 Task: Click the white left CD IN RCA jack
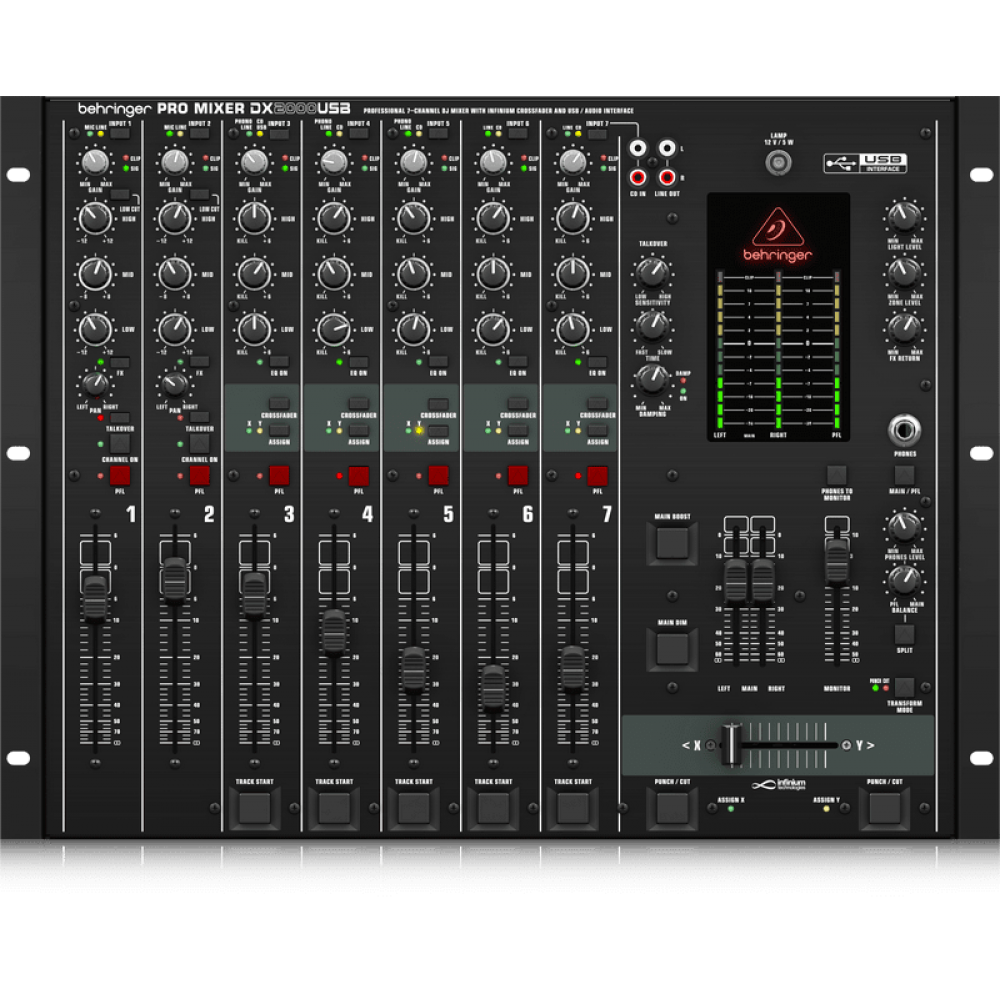coord(638,149)
